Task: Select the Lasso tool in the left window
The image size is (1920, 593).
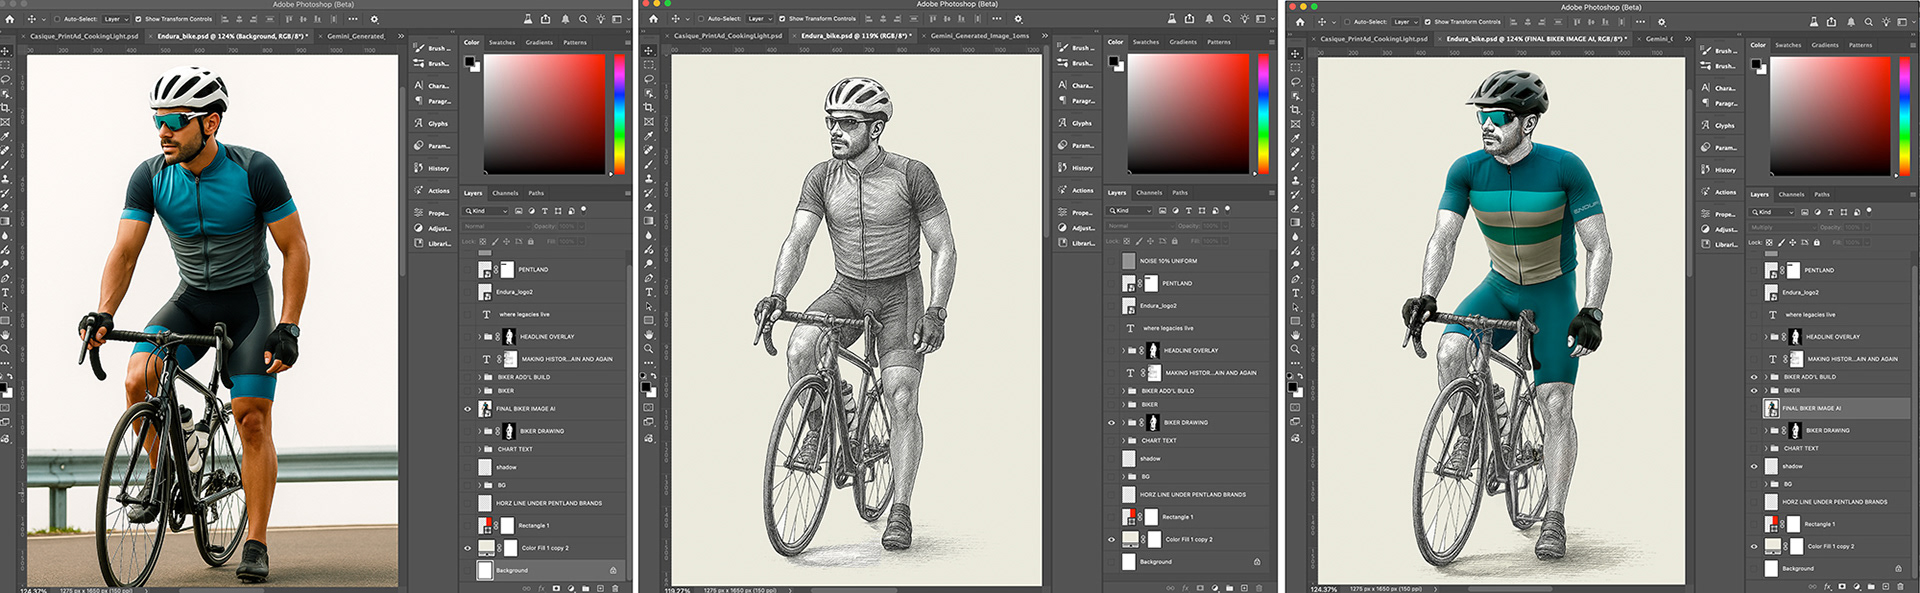Action: click(5, 79)
